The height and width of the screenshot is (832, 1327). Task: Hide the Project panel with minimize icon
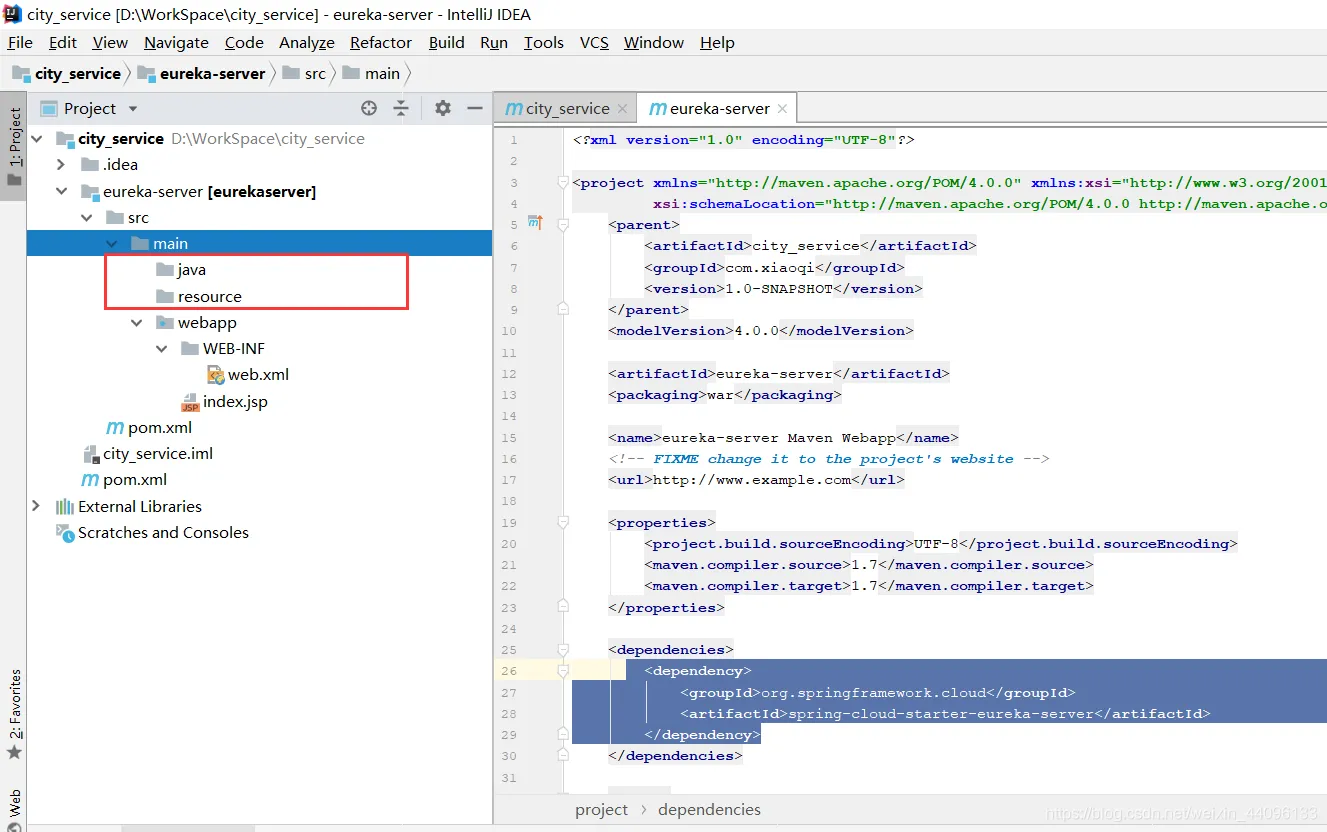[475, 108]
